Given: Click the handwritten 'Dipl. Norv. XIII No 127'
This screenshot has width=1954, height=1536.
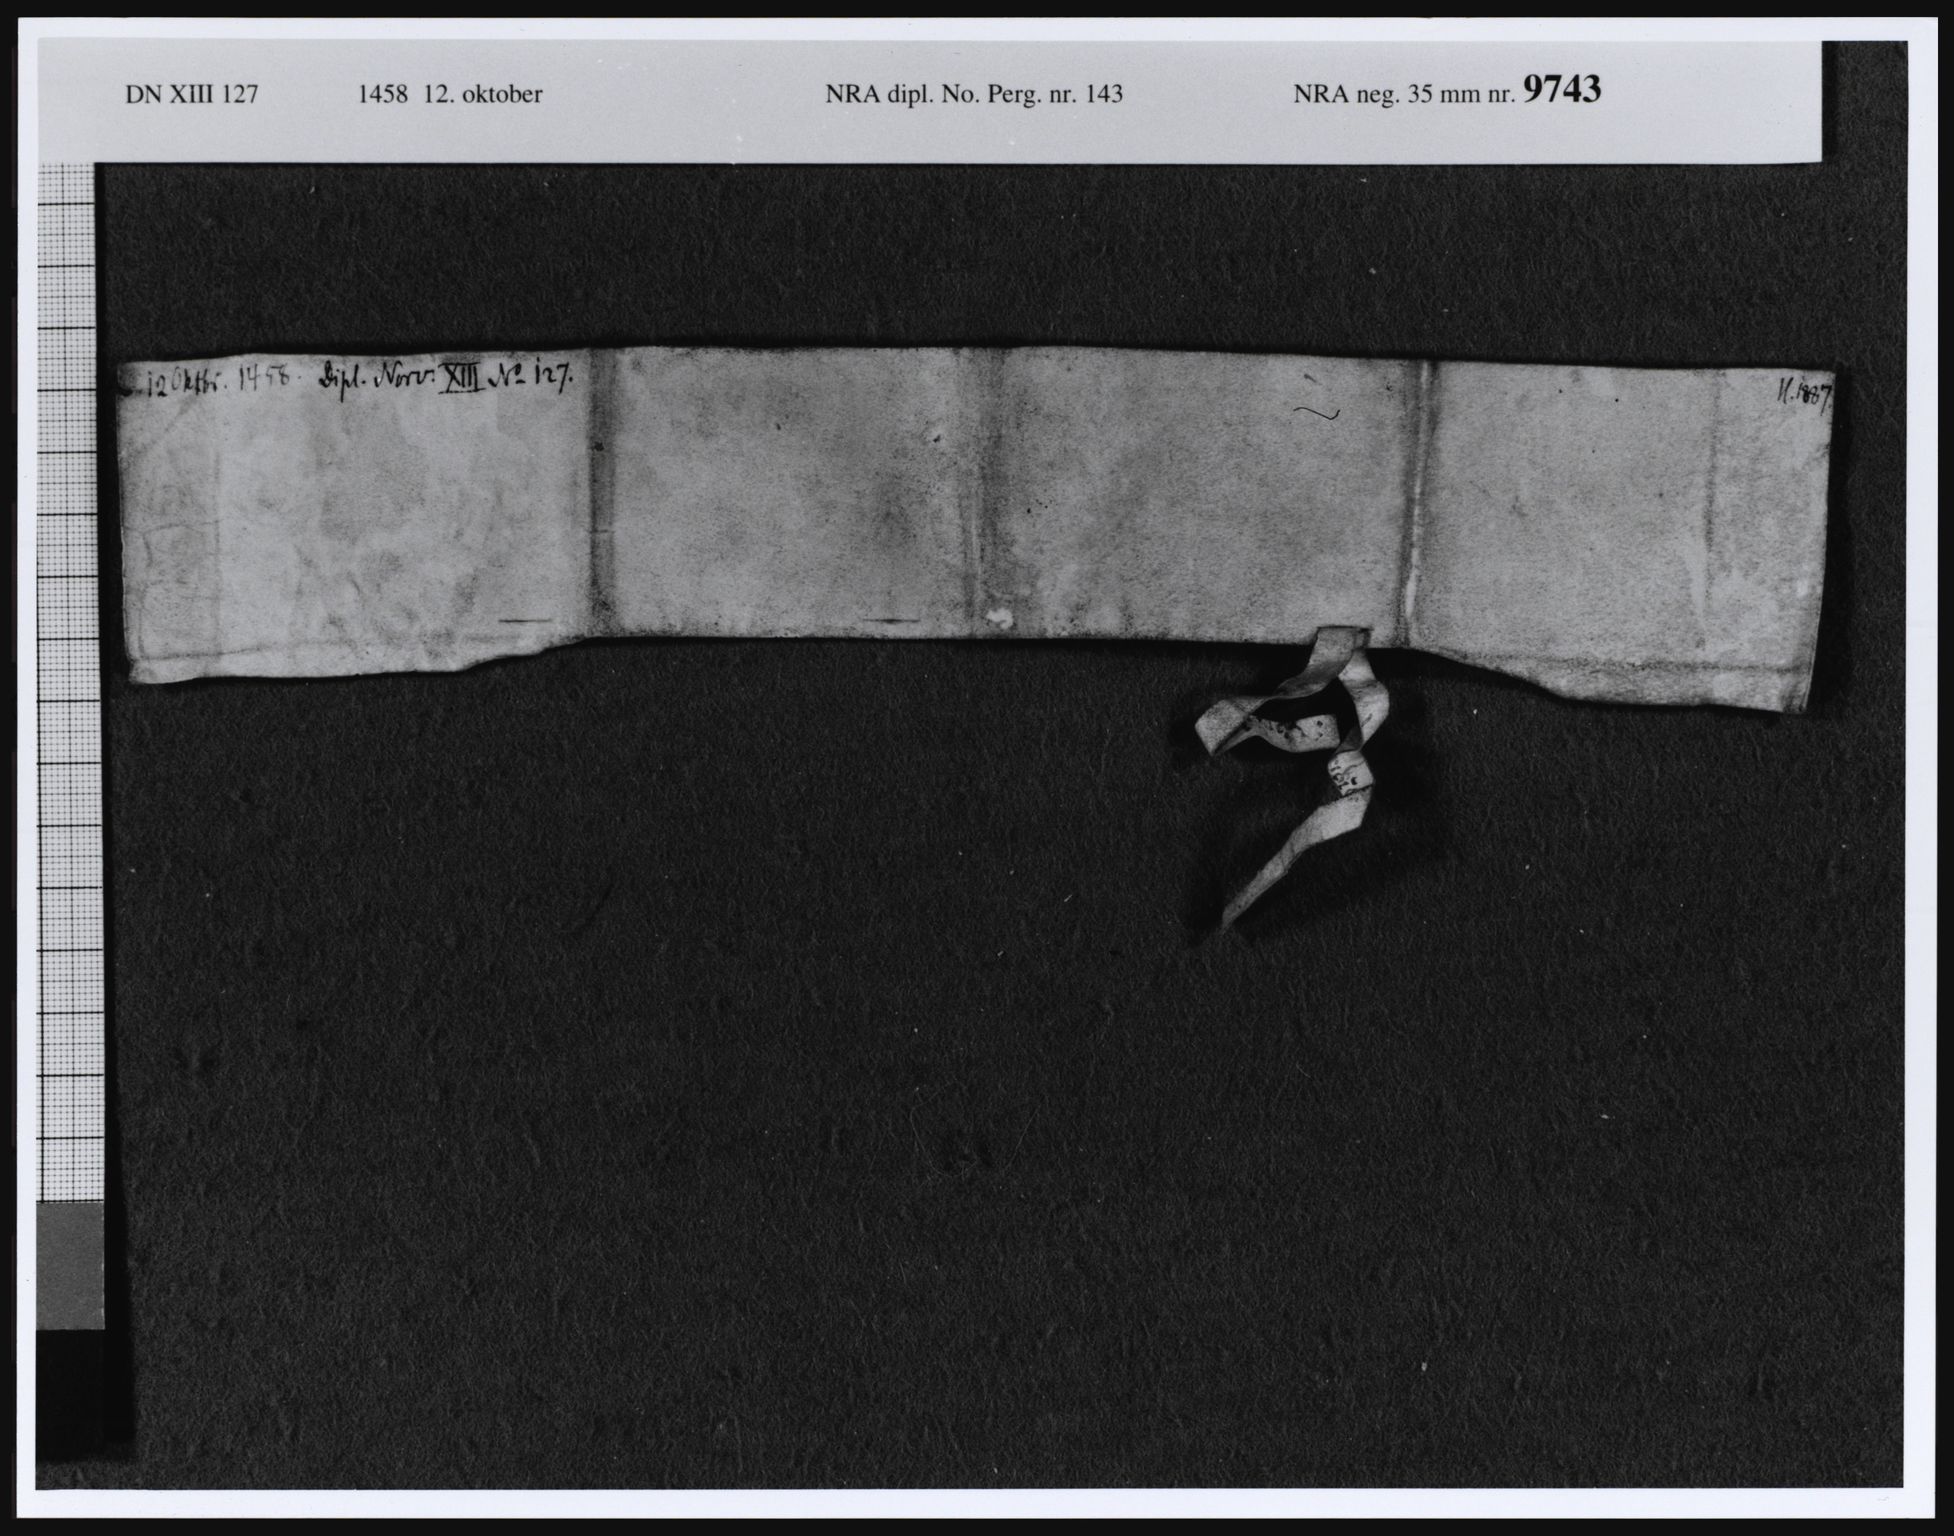Looking at the screenshot, I should click(445, 379).
